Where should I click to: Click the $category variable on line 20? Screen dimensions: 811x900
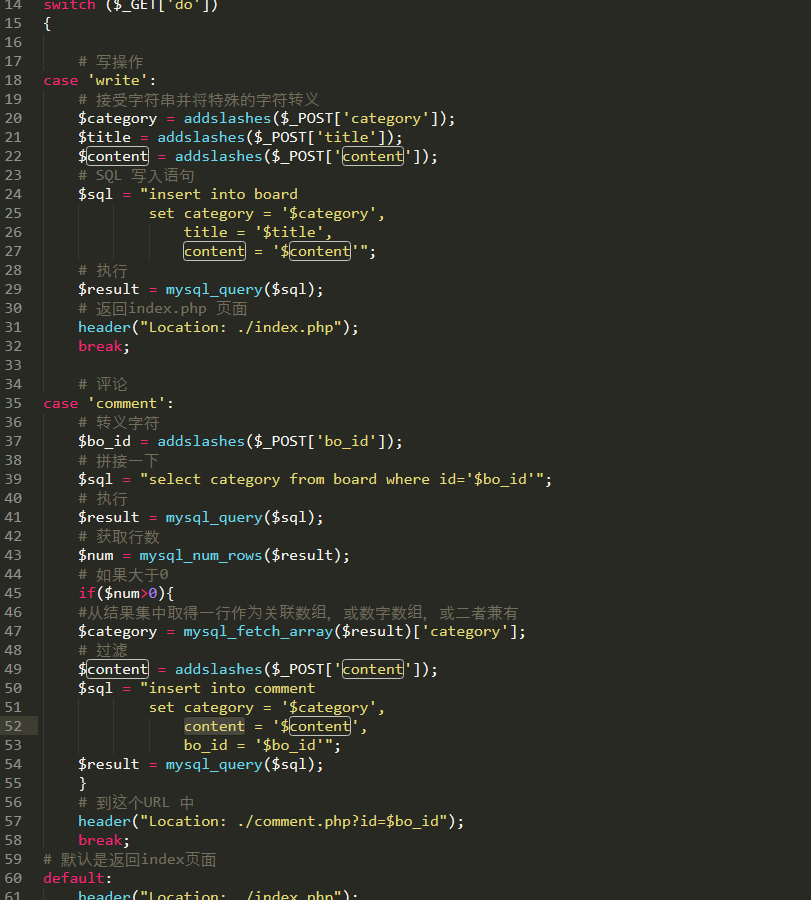(x=118, y=118)
